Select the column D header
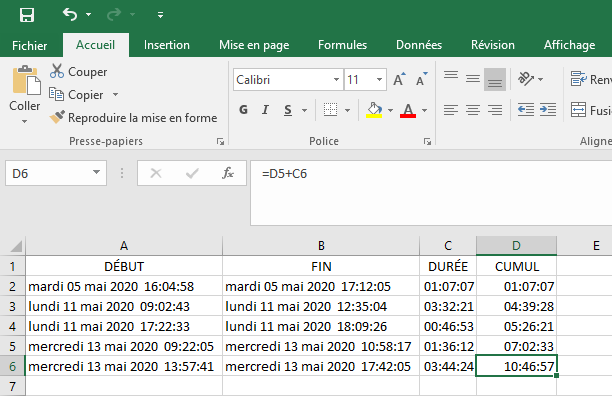 tap(516, 245)
